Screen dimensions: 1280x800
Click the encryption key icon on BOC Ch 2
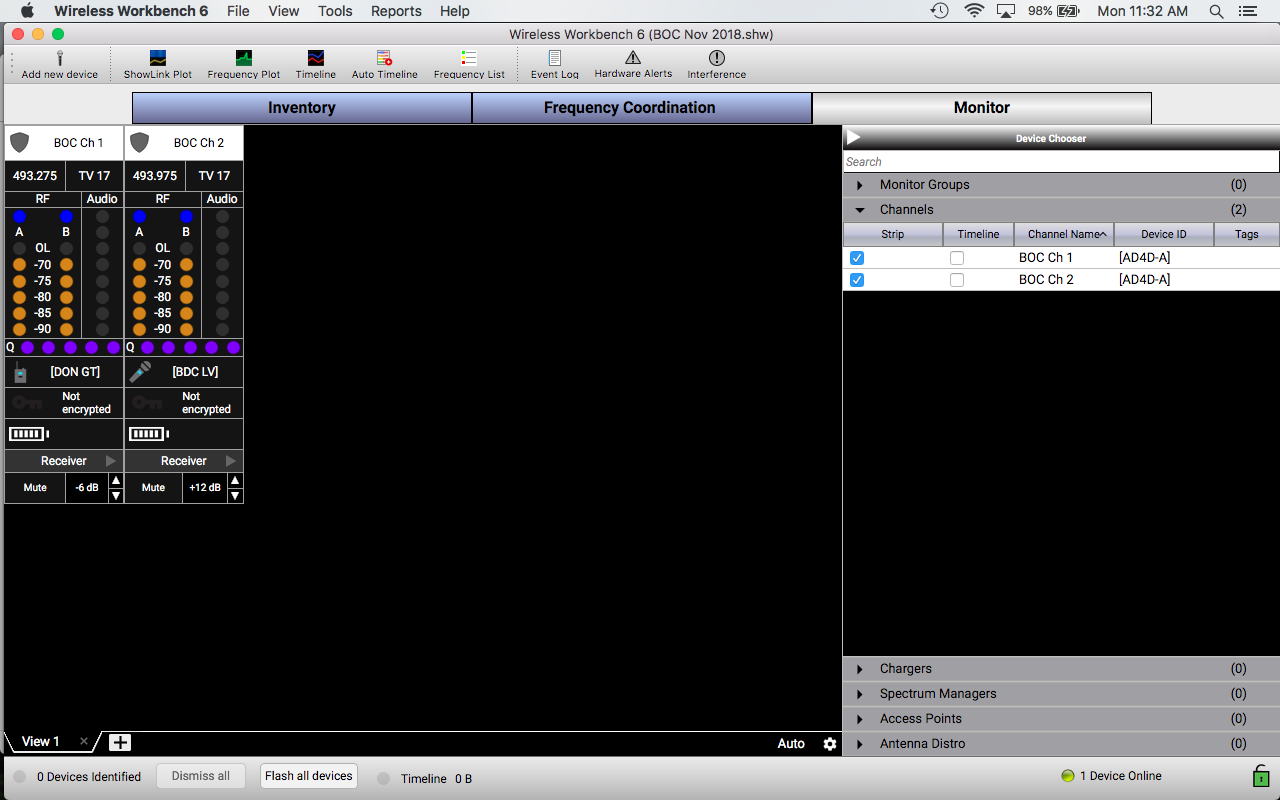click(x=147, y=403)
